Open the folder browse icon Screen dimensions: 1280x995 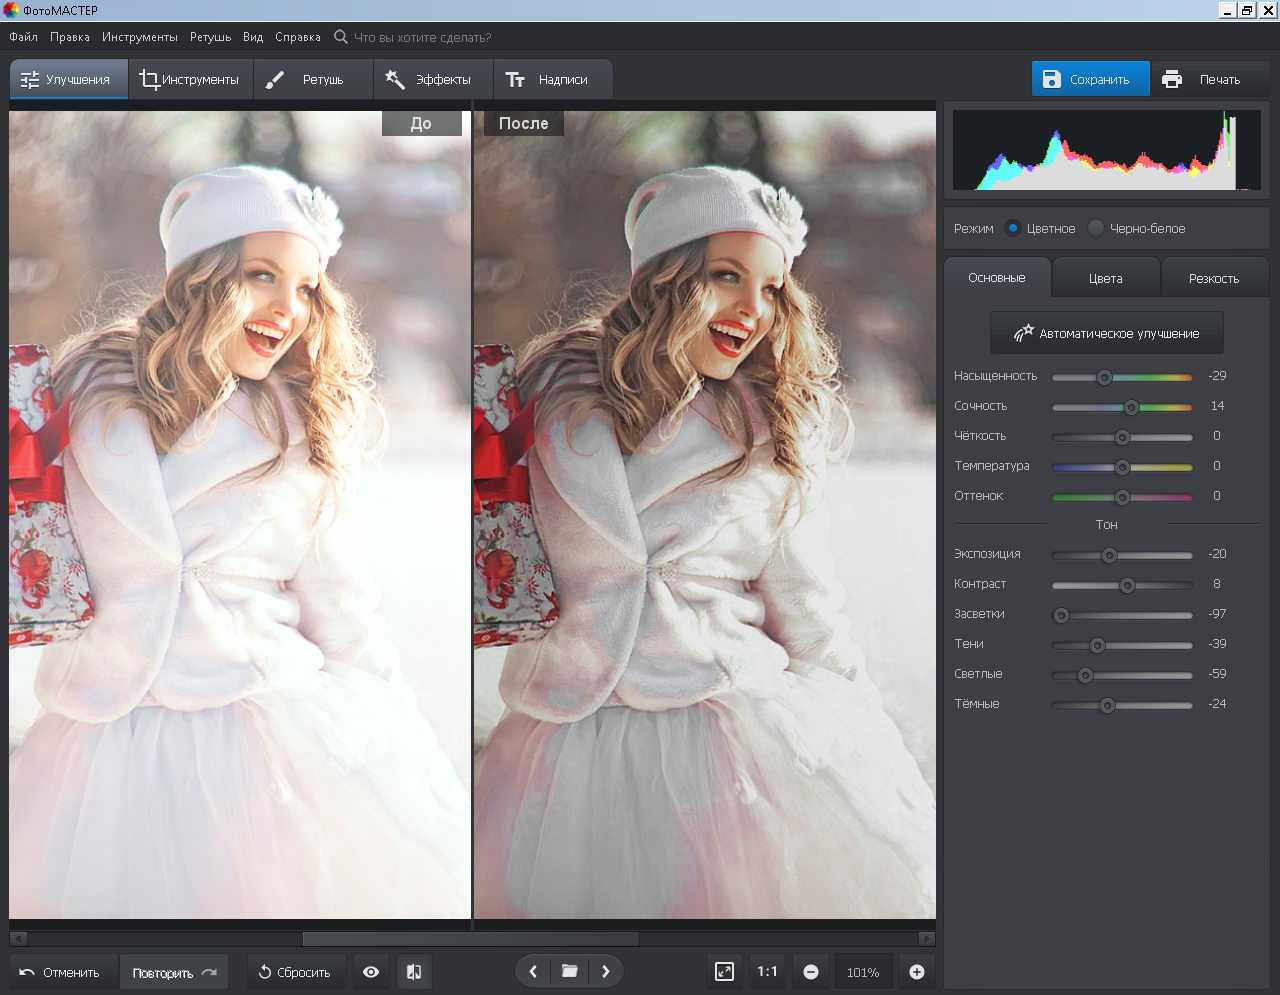569,971
